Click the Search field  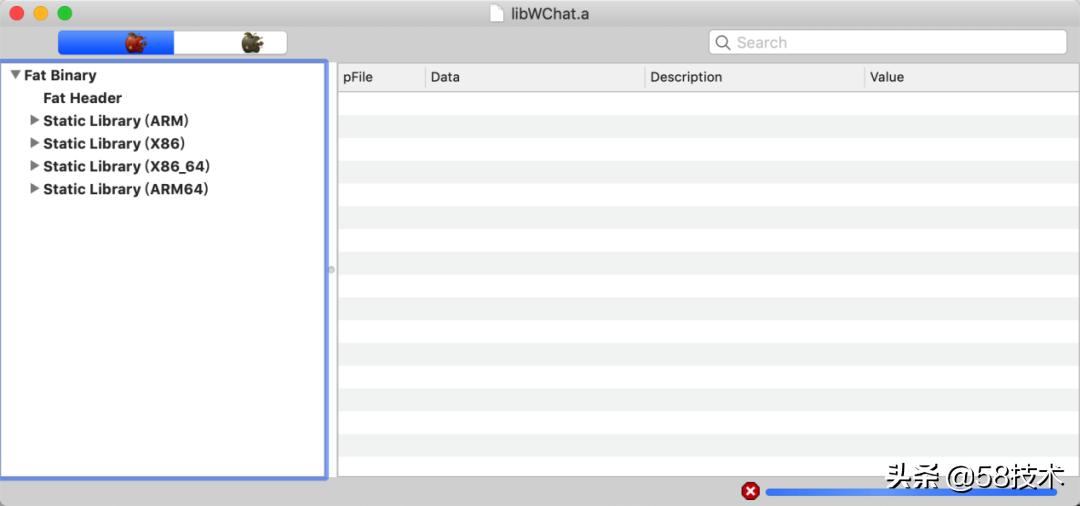click(888, 43)
